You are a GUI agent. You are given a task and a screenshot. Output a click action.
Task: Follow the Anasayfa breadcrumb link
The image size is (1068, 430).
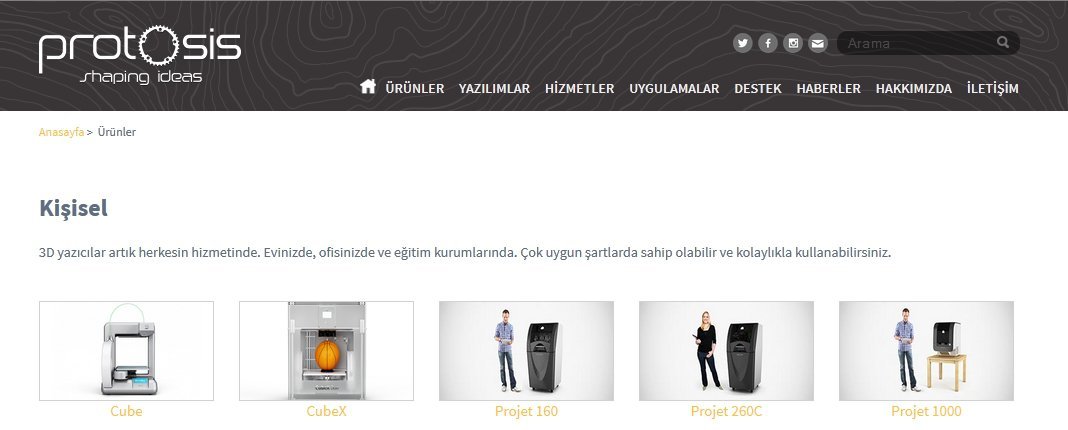point(61,132)
